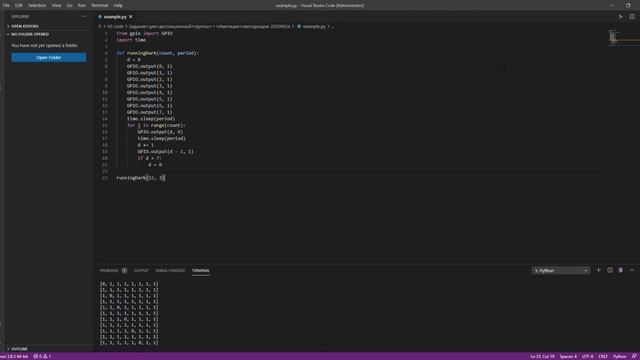The image size is (640, 360).
Task: Change indentation via Spaces: 4
Action: (568, 356)
